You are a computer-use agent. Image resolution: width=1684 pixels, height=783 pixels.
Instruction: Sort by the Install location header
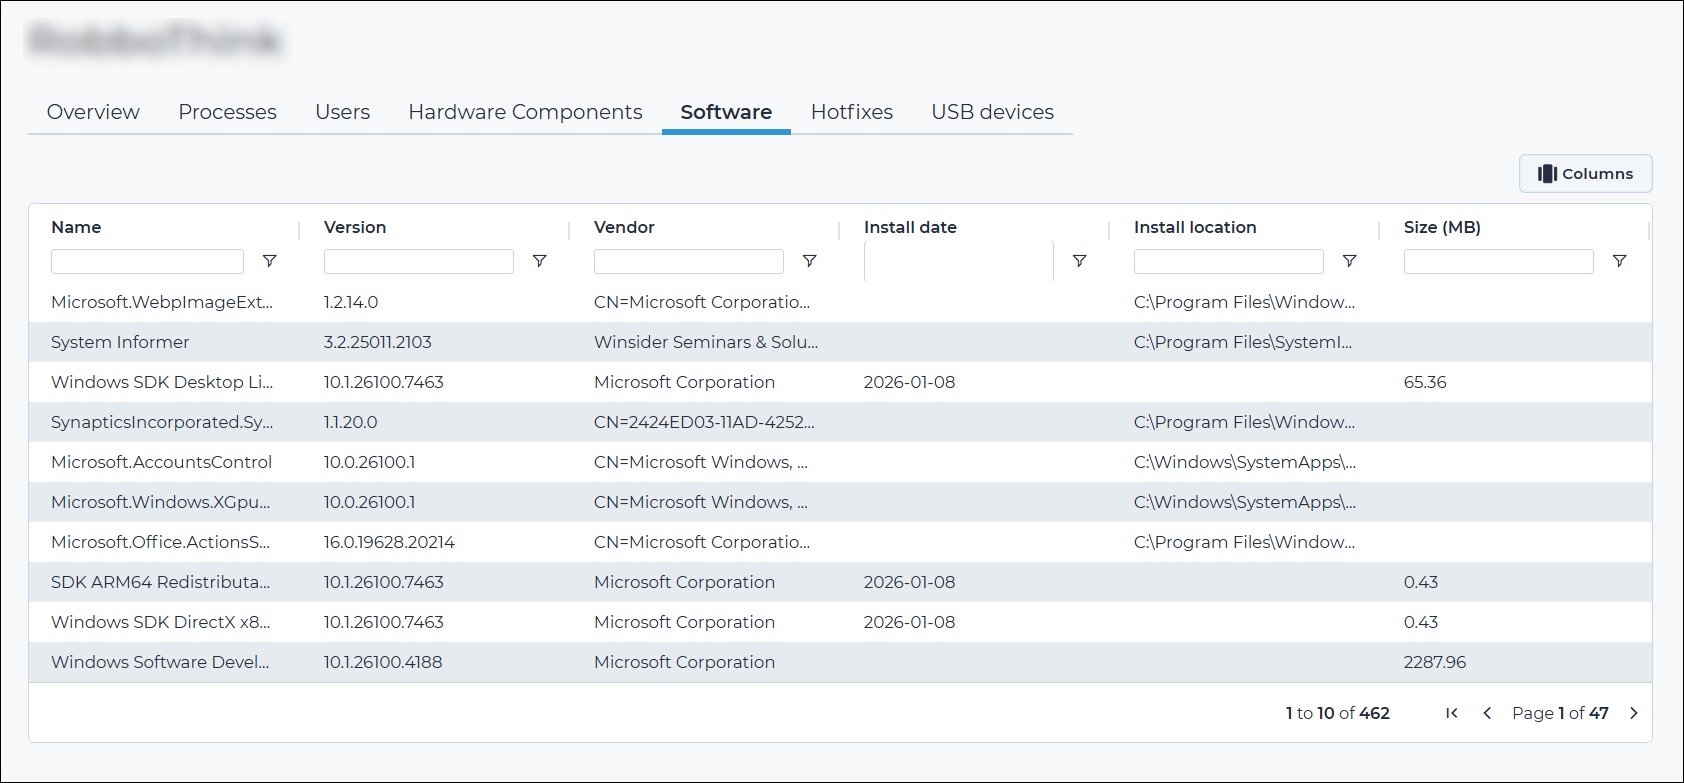[x=1195, y=227]
